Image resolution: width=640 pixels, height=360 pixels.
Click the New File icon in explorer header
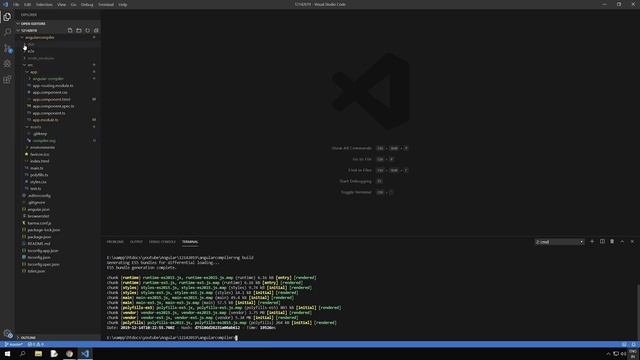click(70, 31)
